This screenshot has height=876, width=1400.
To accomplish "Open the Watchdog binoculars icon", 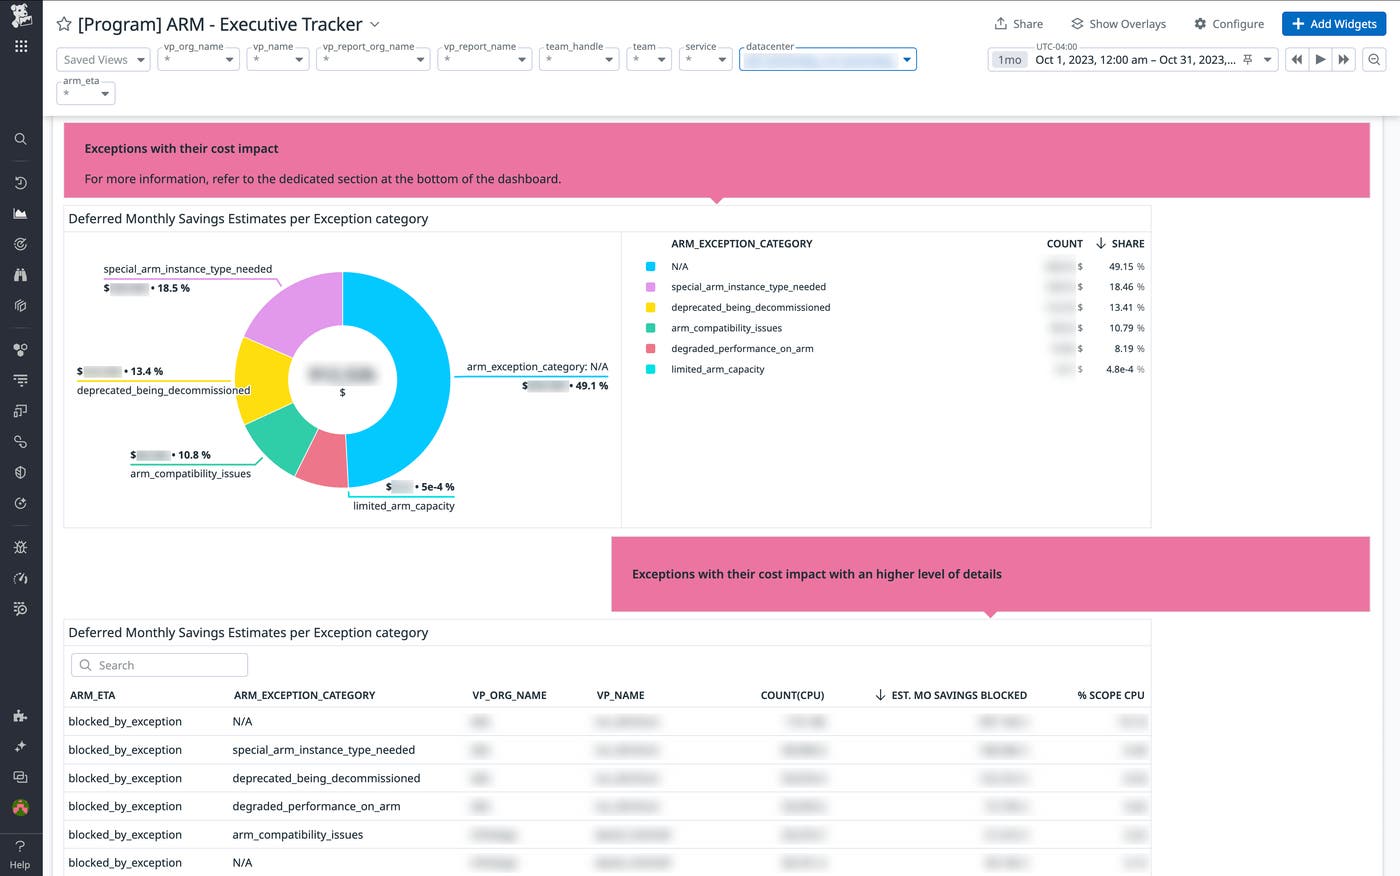I will [20, 274].
